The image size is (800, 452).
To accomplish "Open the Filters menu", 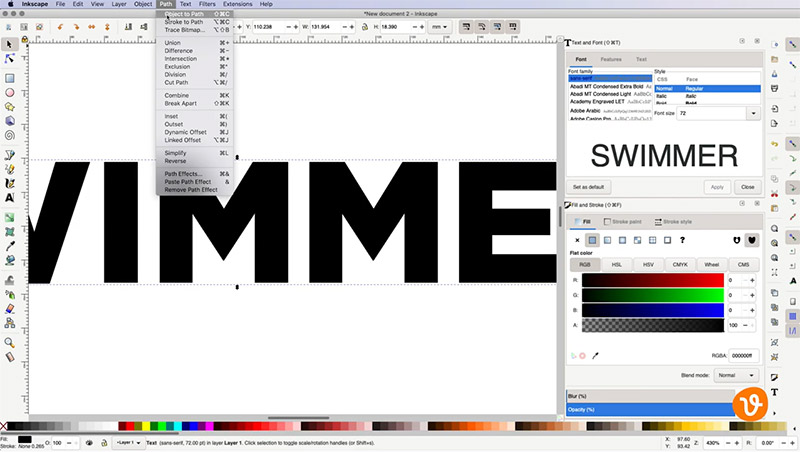I will (x=207, y=4).
